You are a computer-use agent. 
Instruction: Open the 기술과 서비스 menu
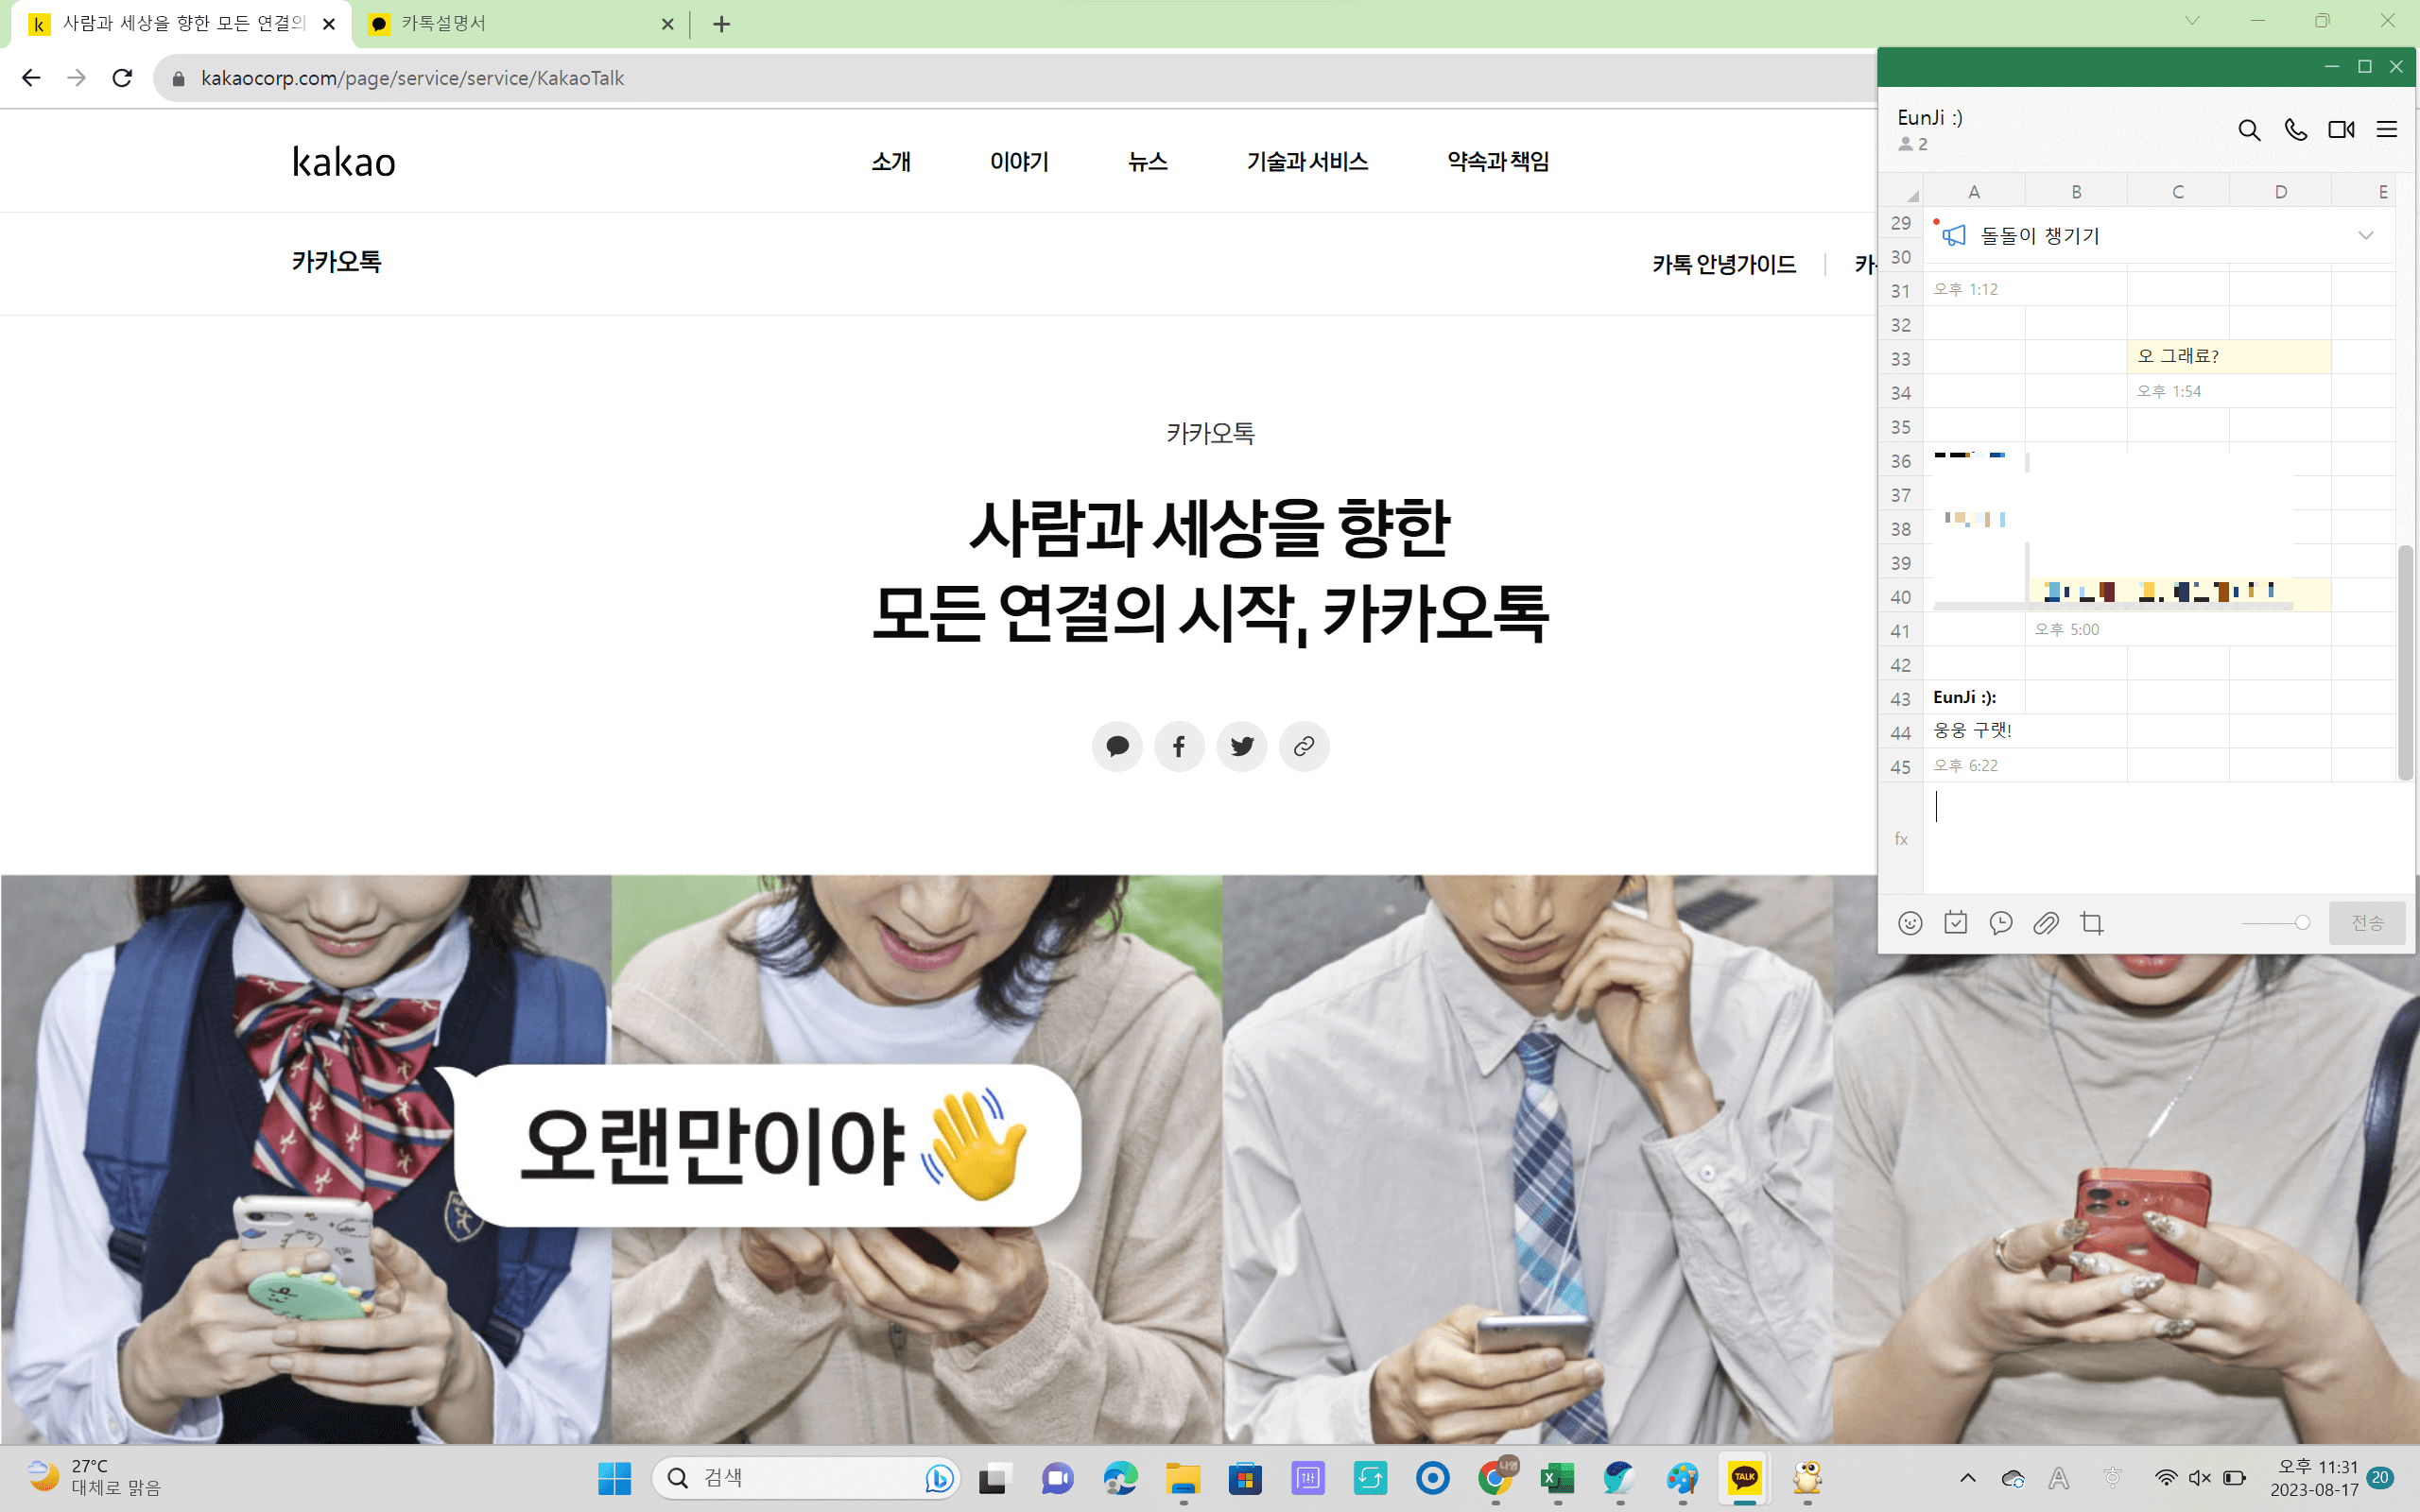click(1307, 162)
